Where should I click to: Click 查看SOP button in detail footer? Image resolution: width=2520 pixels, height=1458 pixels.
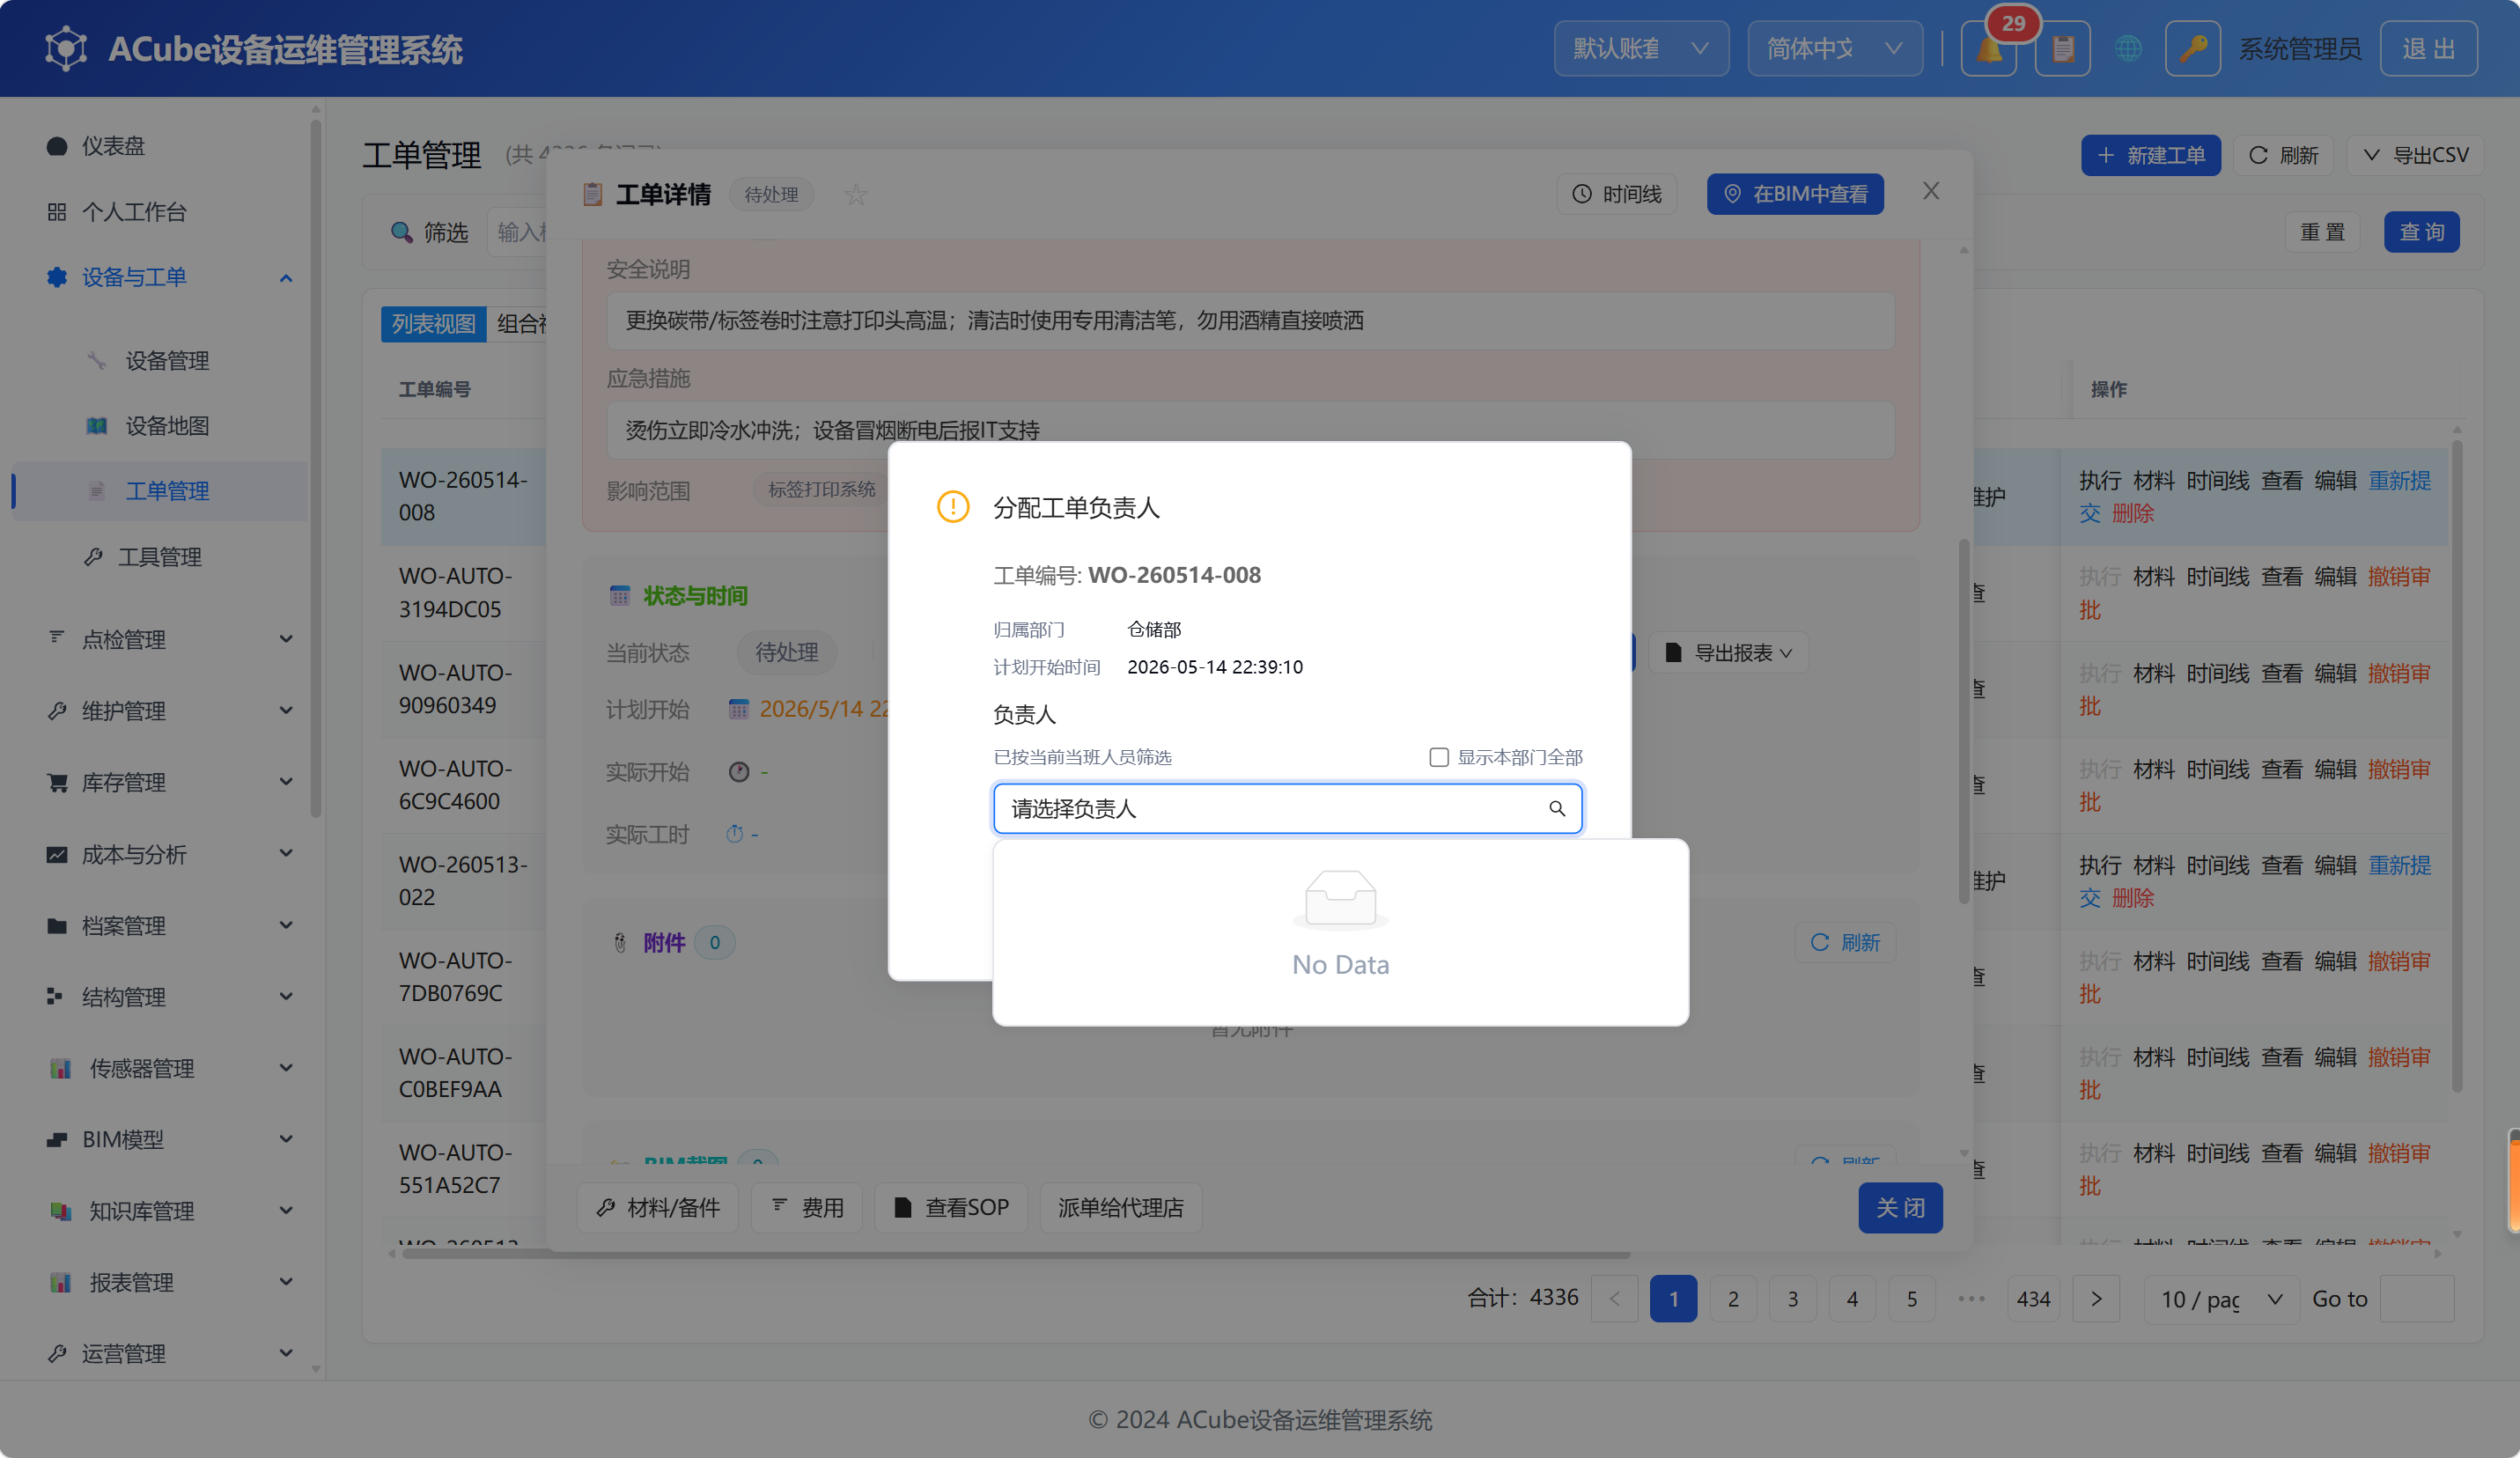951,1208
